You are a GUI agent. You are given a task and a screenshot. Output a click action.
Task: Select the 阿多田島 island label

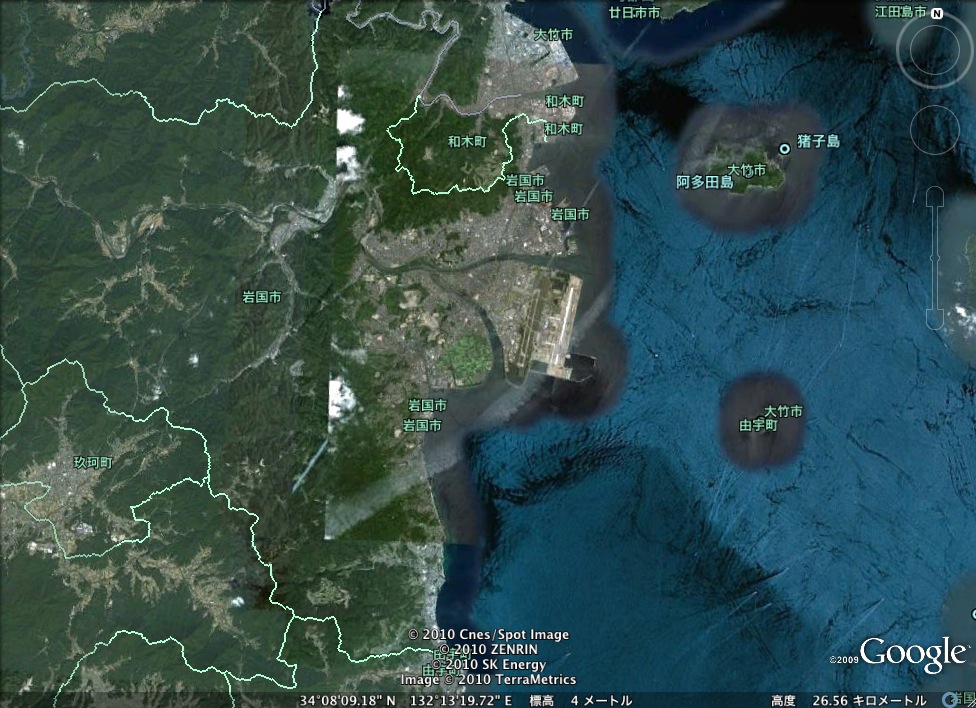(x=705, y=182)
